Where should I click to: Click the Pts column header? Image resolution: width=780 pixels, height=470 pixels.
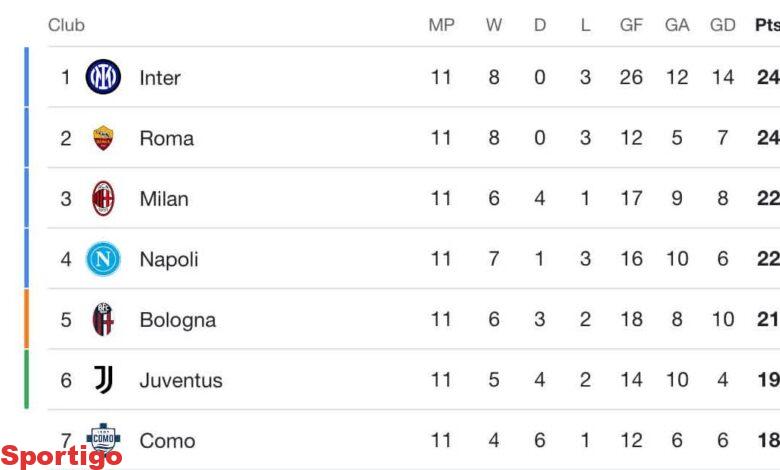point(767,25)
